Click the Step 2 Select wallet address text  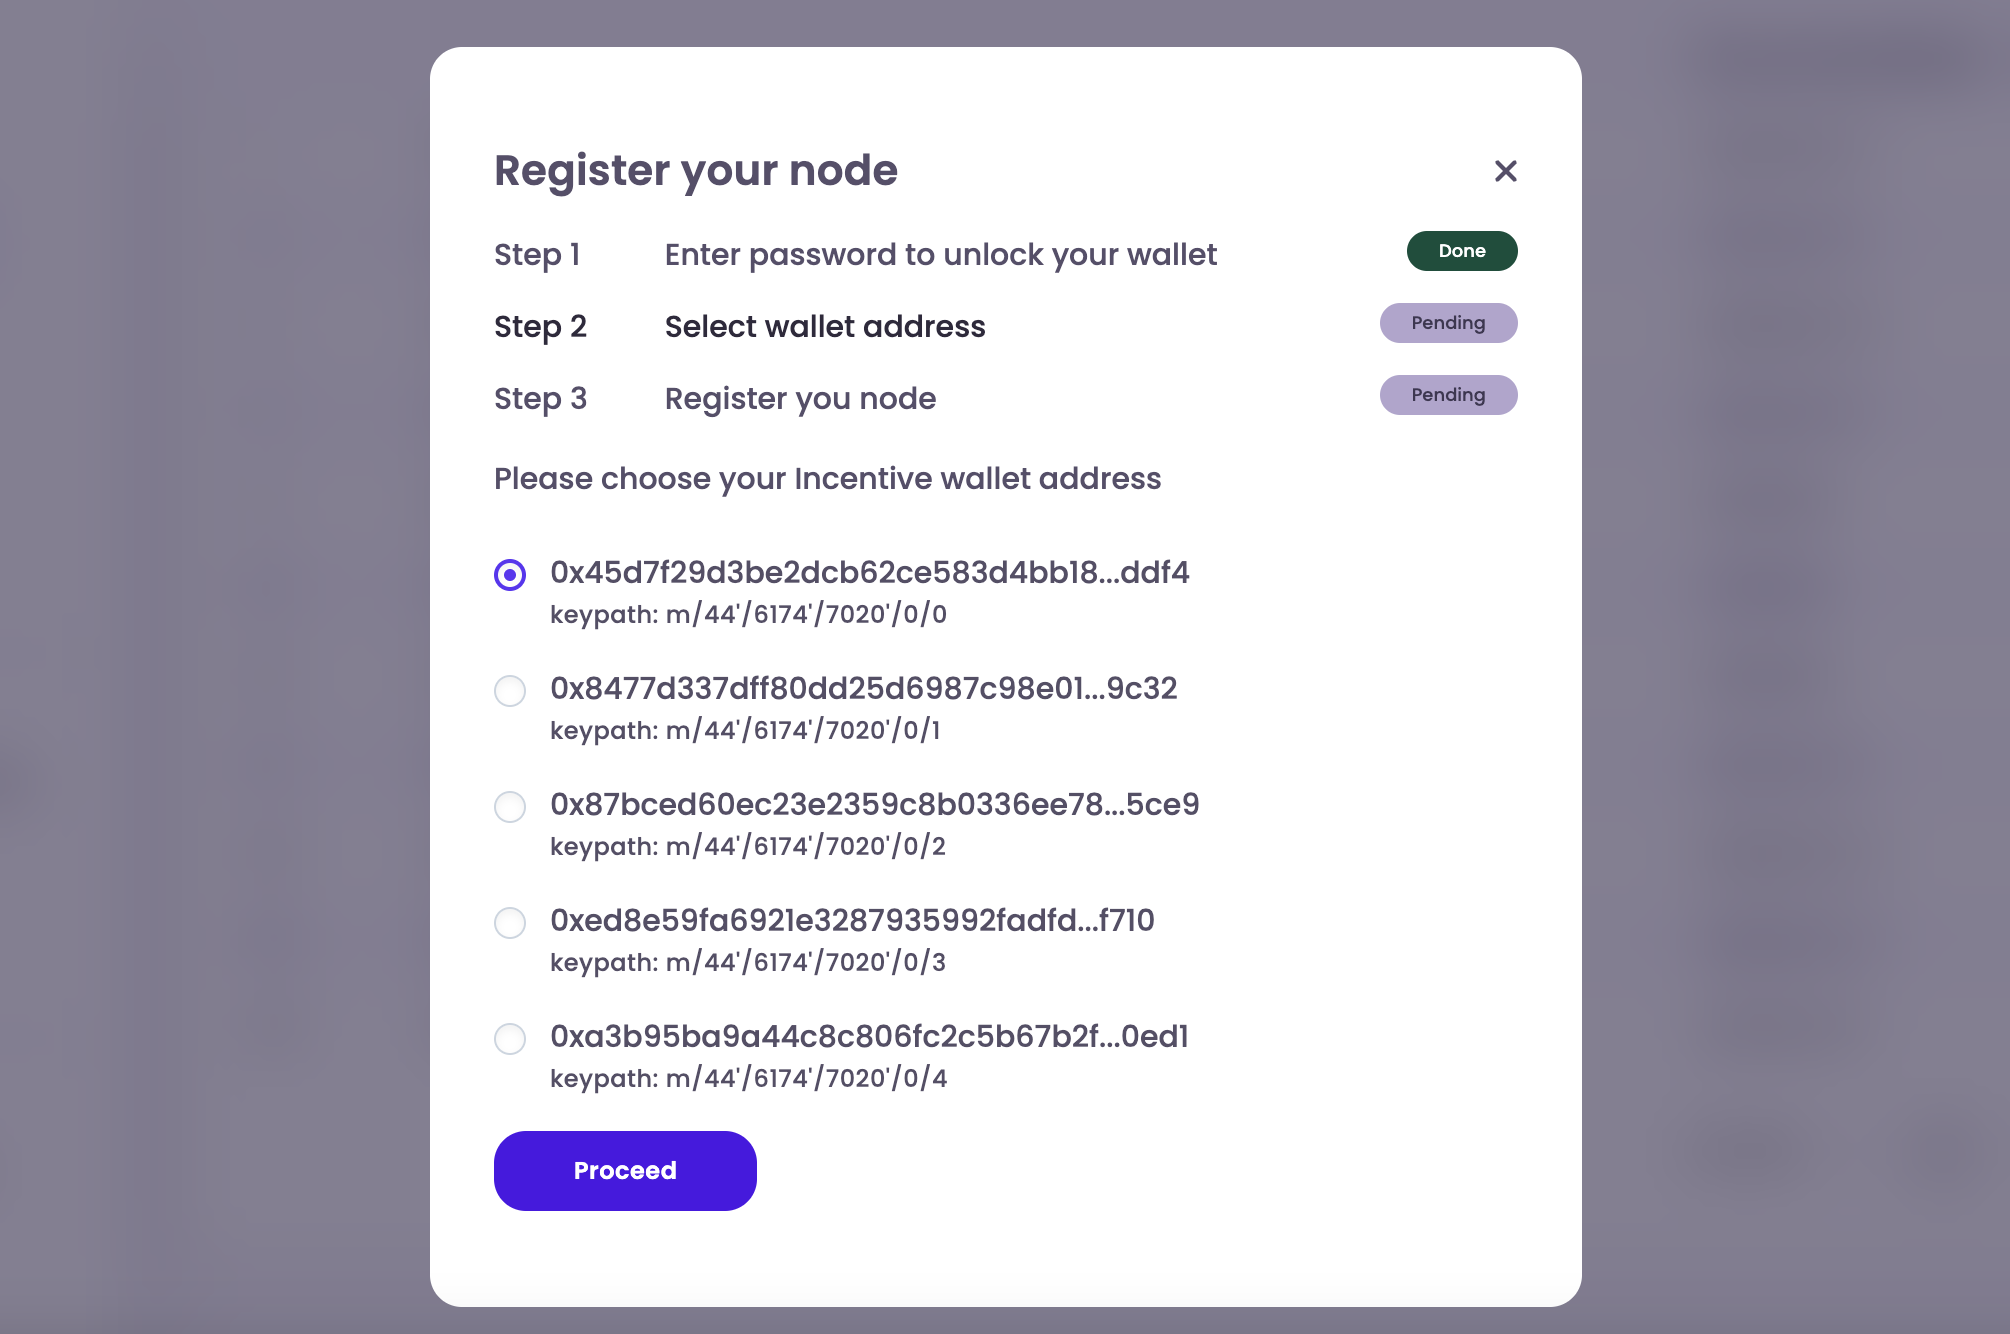824,326
